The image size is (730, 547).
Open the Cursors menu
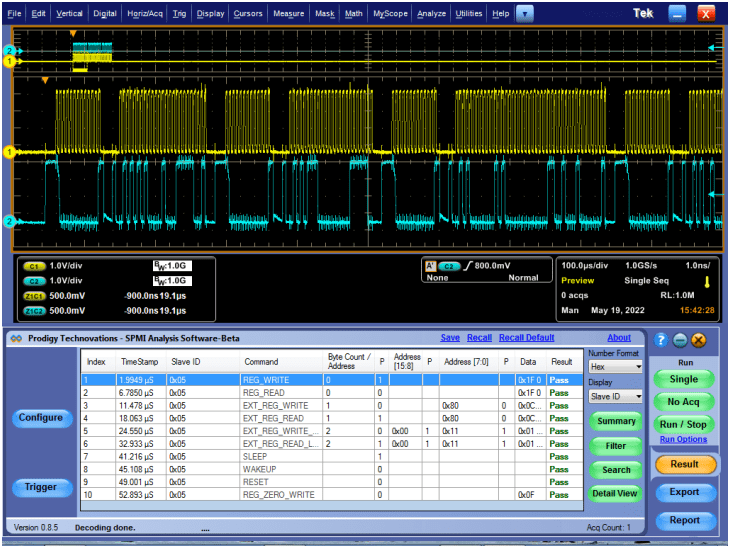[x=248, y=14]
